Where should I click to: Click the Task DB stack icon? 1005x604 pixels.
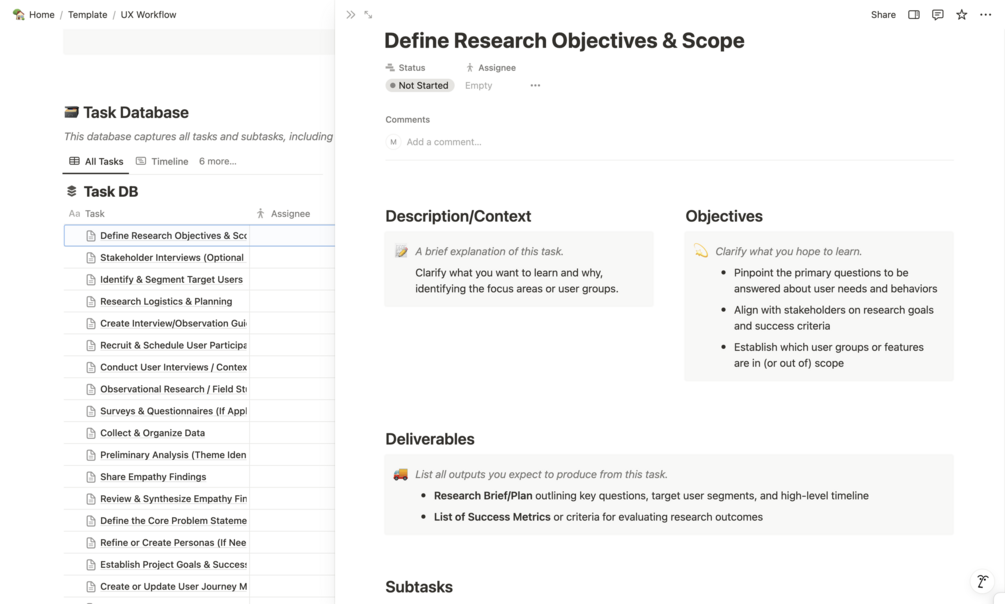pyautogui.click(x=71, y=191)
